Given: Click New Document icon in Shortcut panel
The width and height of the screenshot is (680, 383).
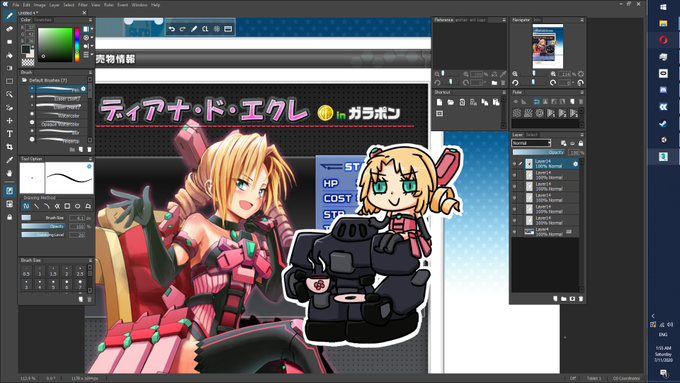Looking at the screenshot, I should click(439, 102).
